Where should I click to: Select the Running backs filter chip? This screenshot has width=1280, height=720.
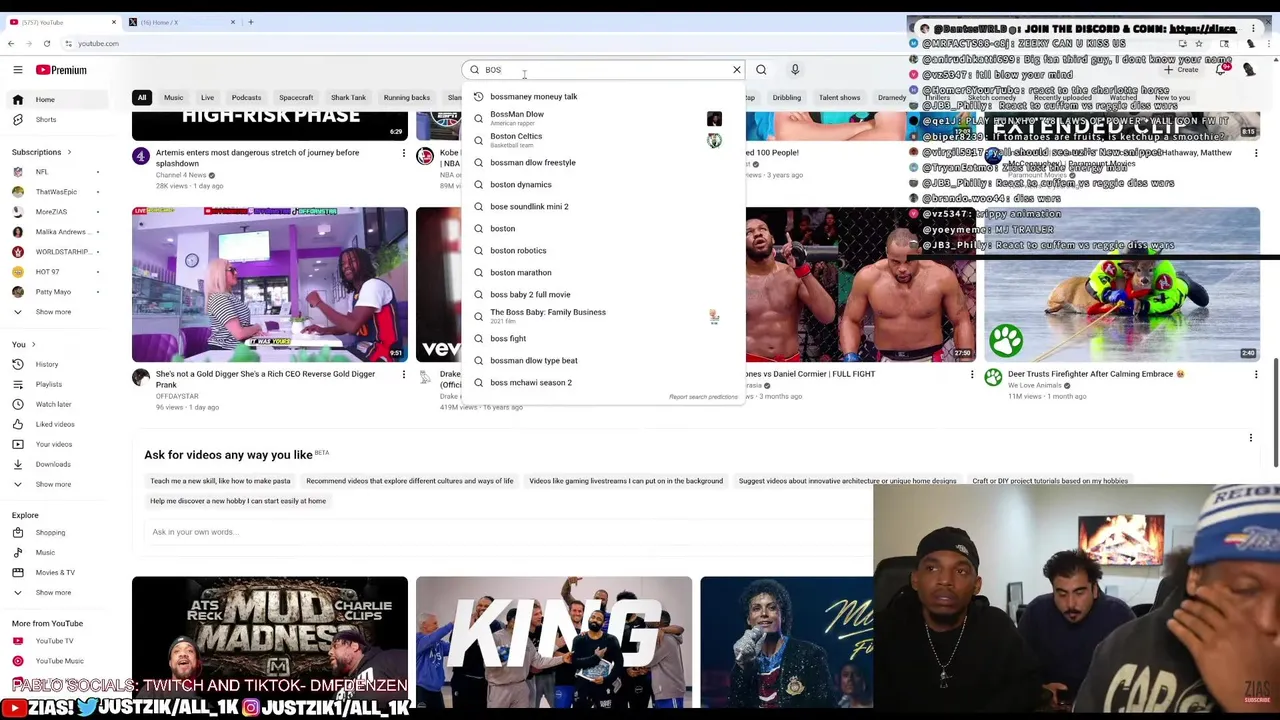point(406,98)
